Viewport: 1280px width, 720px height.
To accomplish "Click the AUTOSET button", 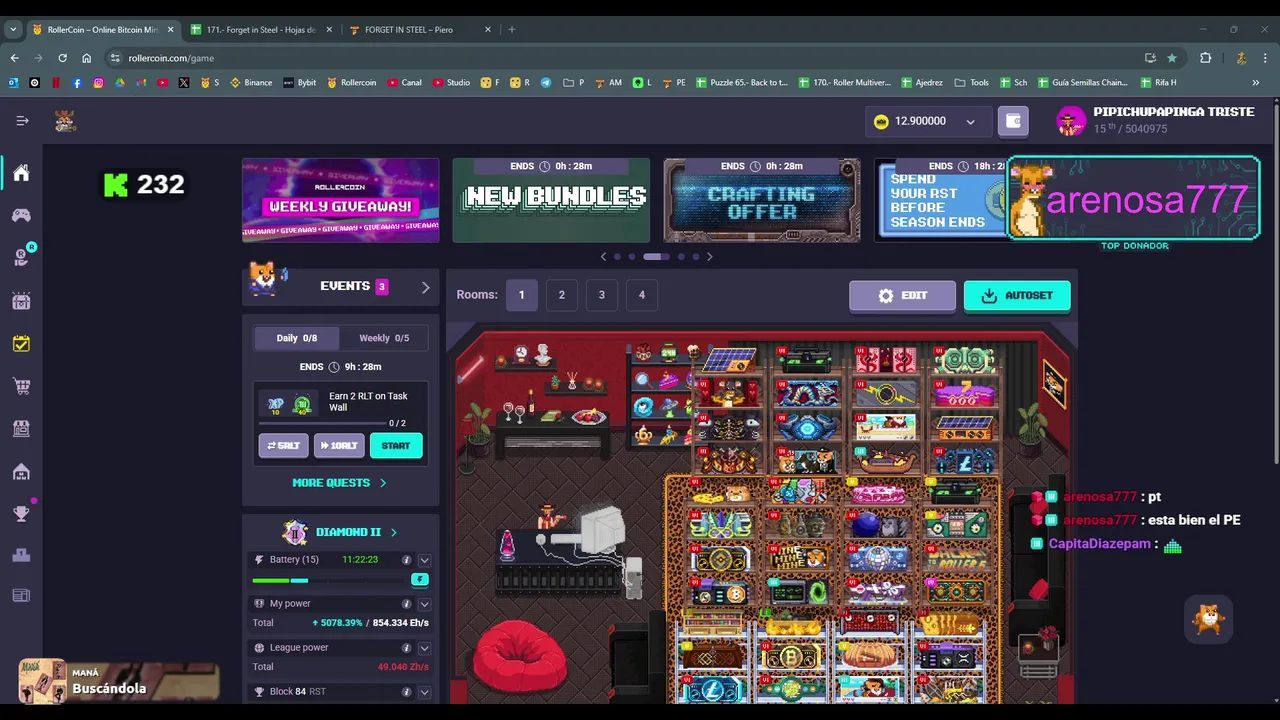I will [1017, 295].
